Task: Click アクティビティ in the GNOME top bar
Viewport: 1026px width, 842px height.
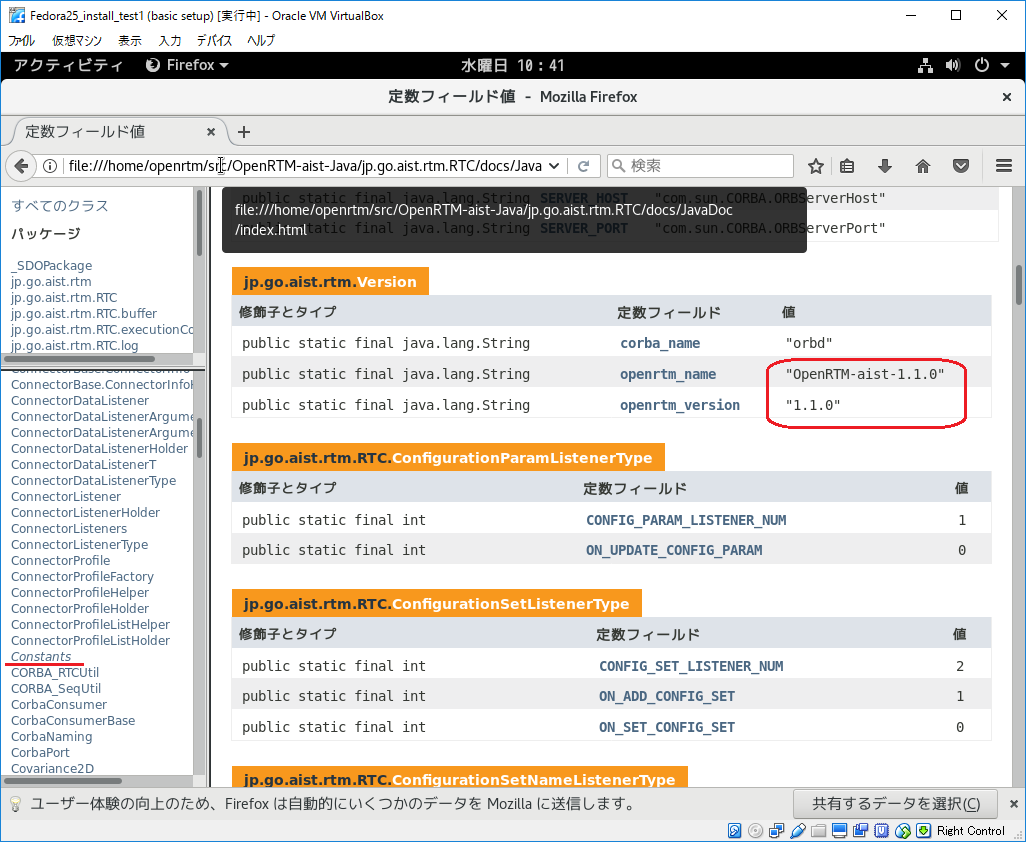Action: pyautogui.click(x=68, y=65)
